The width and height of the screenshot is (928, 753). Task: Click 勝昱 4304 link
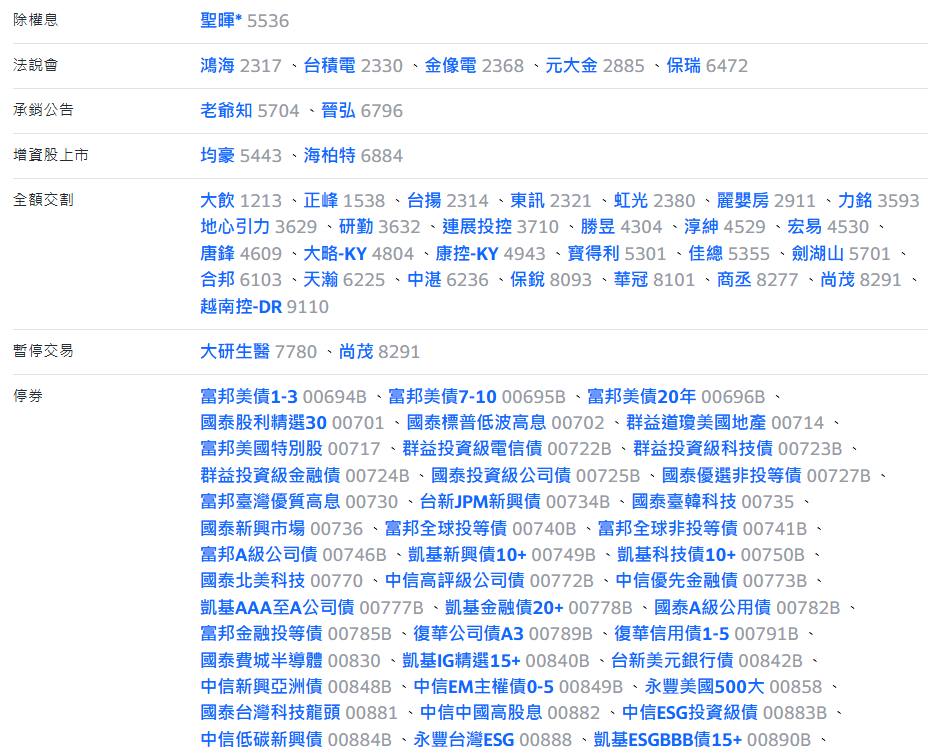click(x=622, y=227)
